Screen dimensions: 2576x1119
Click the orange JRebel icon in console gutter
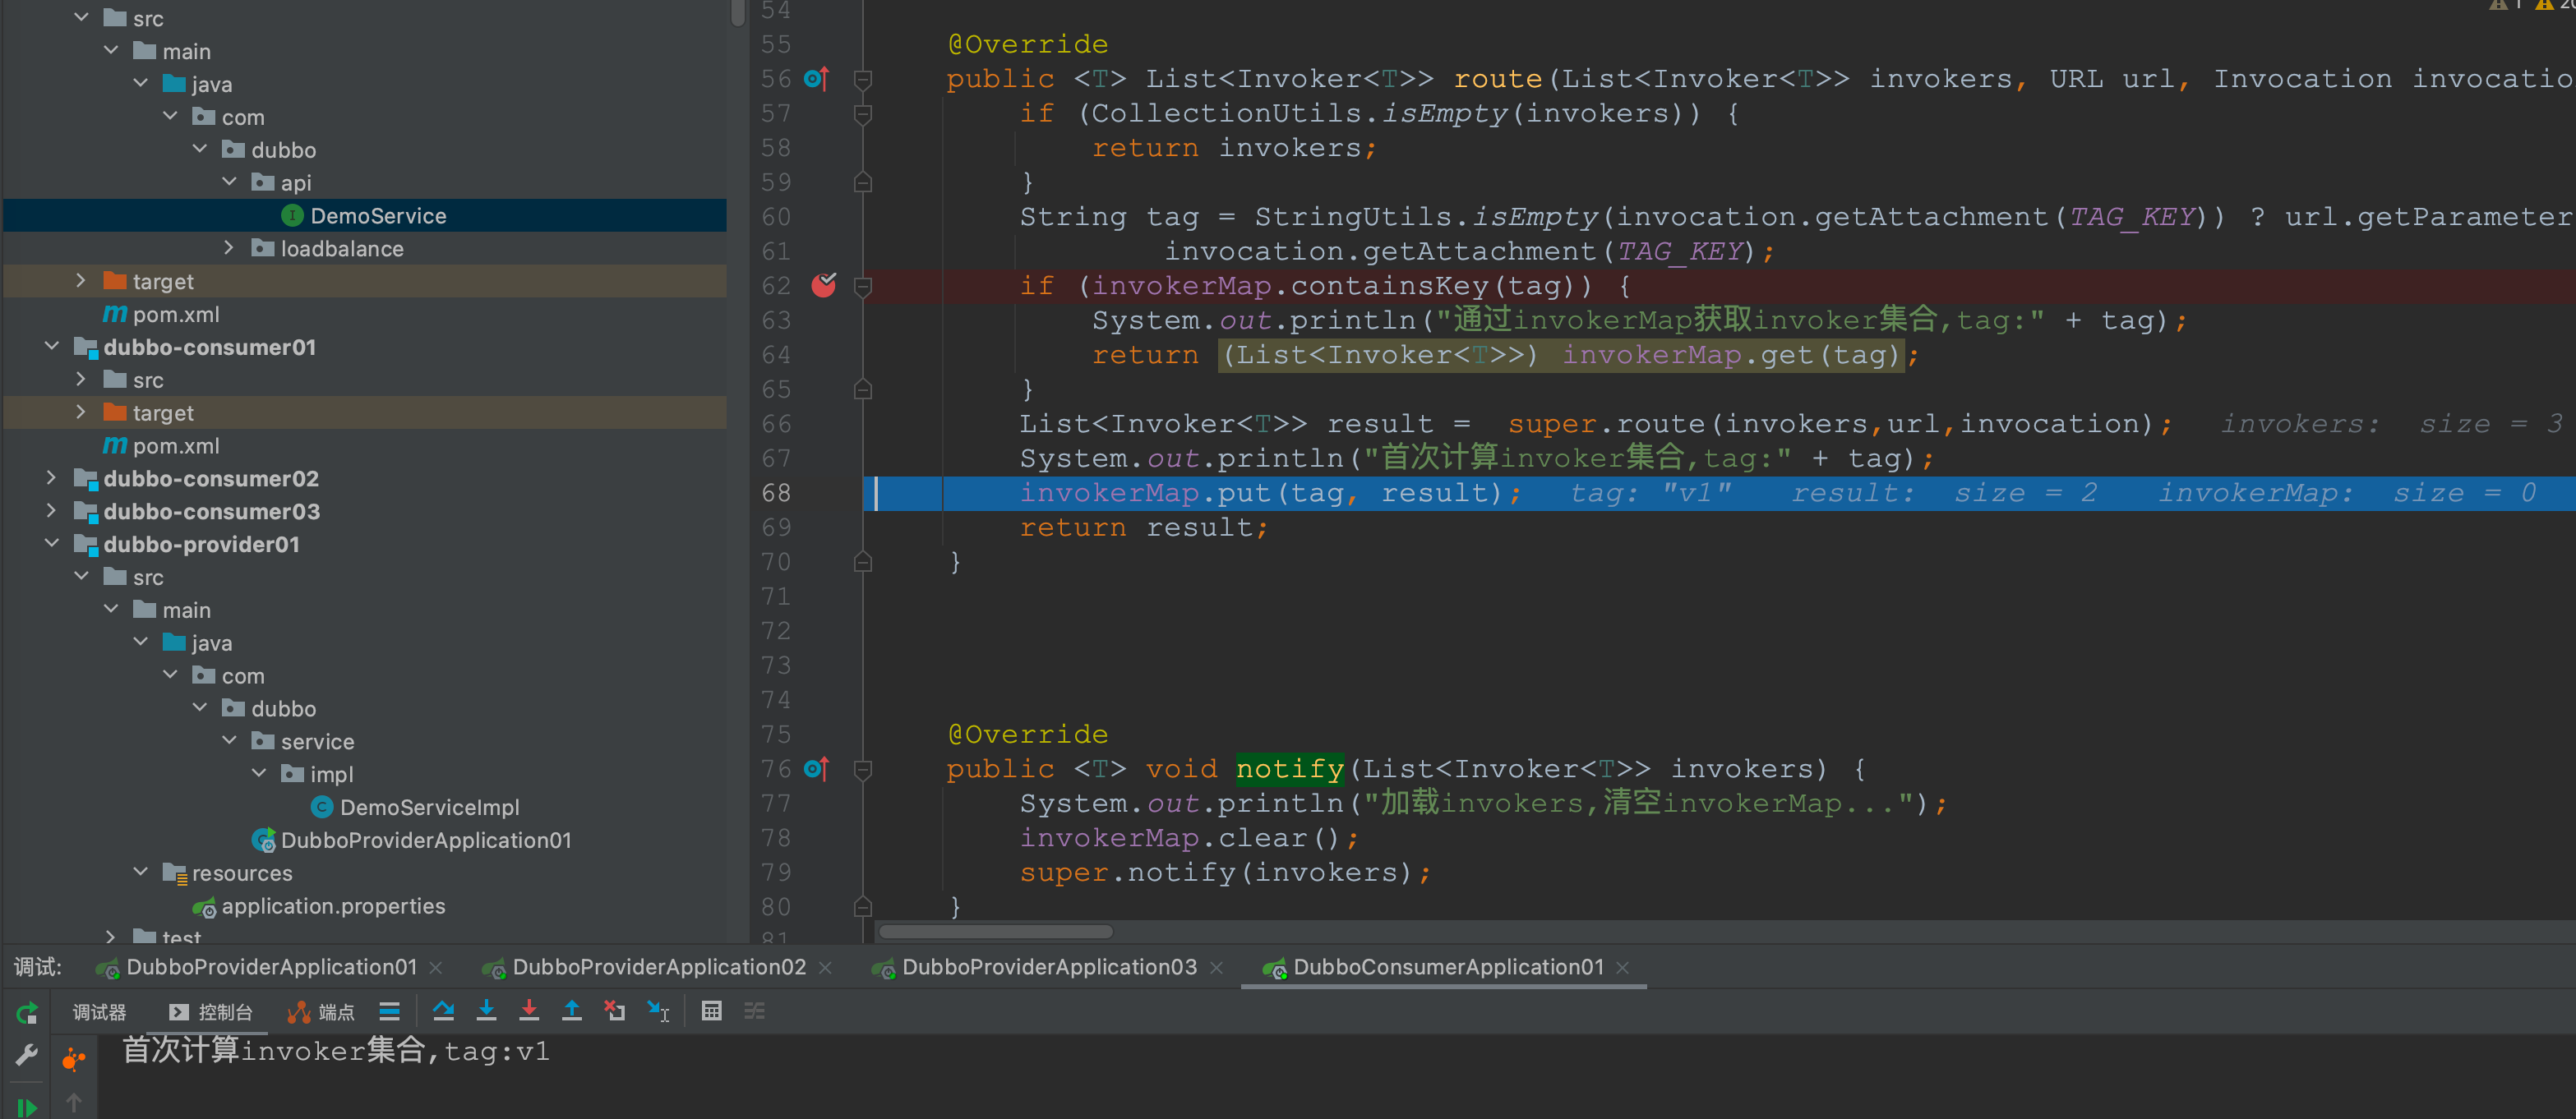(73, 1058)
